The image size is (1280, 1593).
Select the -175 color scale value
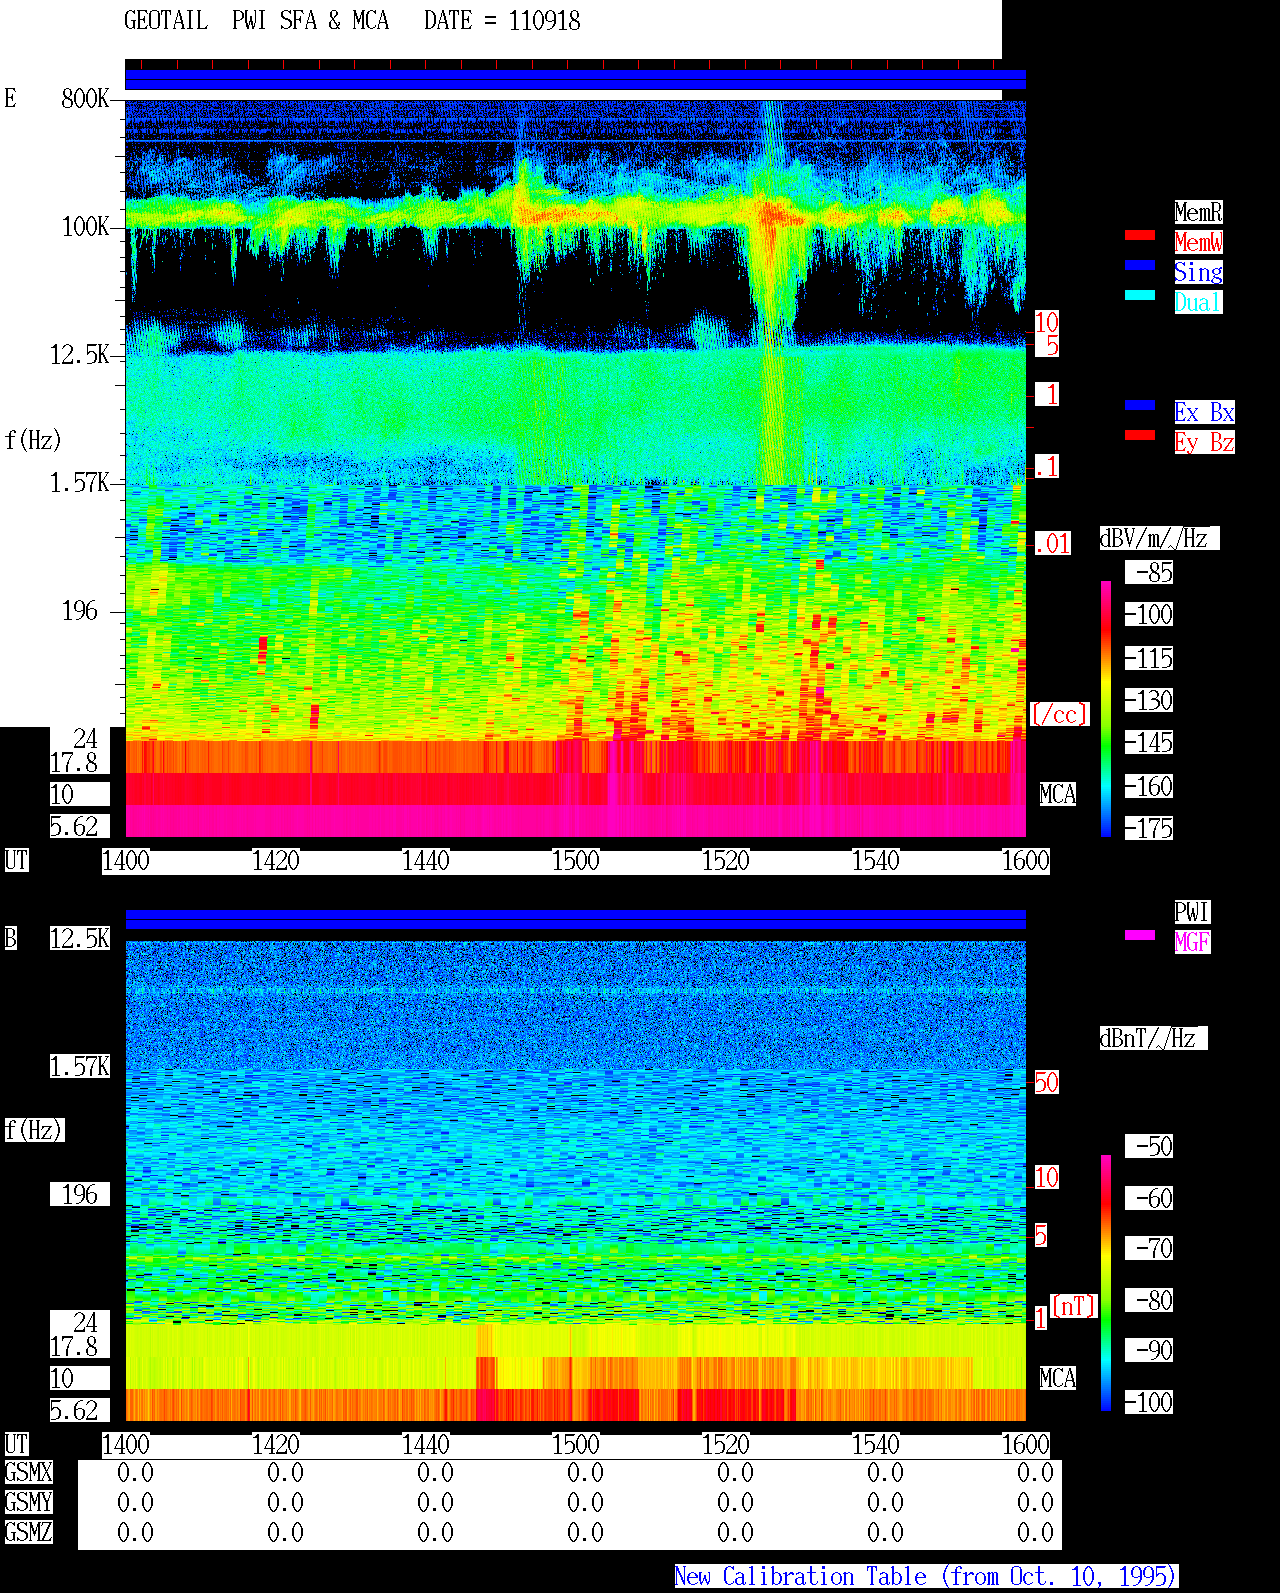(x=1150, y=828)
